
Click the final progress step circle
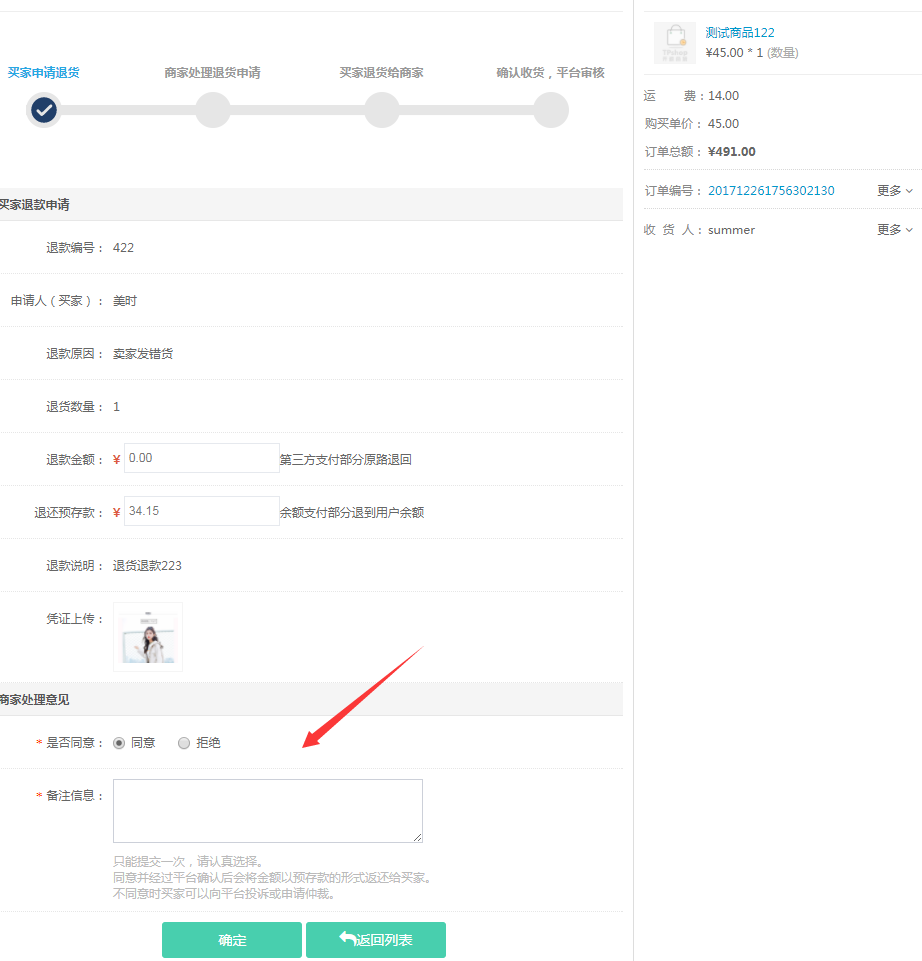click(551, 110)
